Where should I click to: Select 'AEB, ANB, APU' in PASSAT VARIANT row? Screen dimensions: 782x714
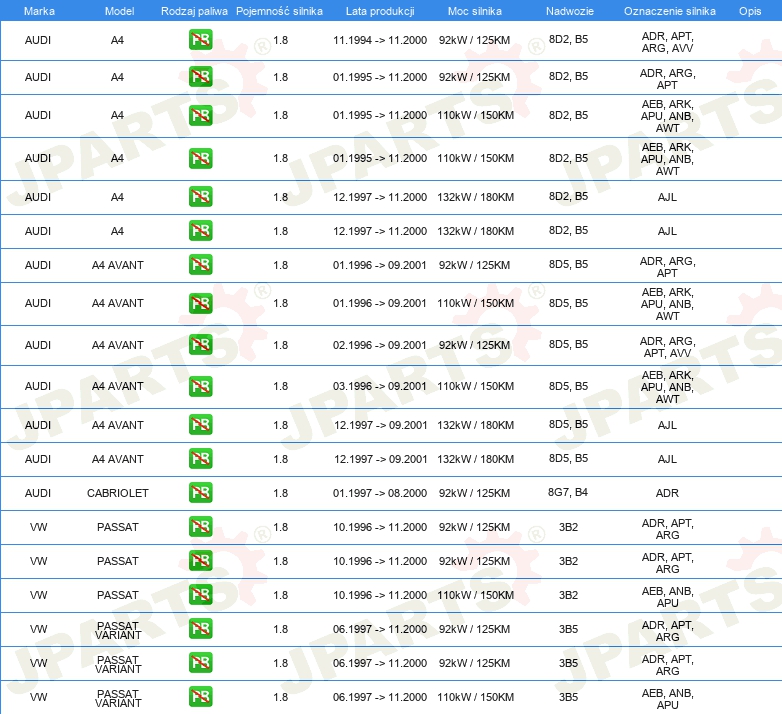(667, 699)
